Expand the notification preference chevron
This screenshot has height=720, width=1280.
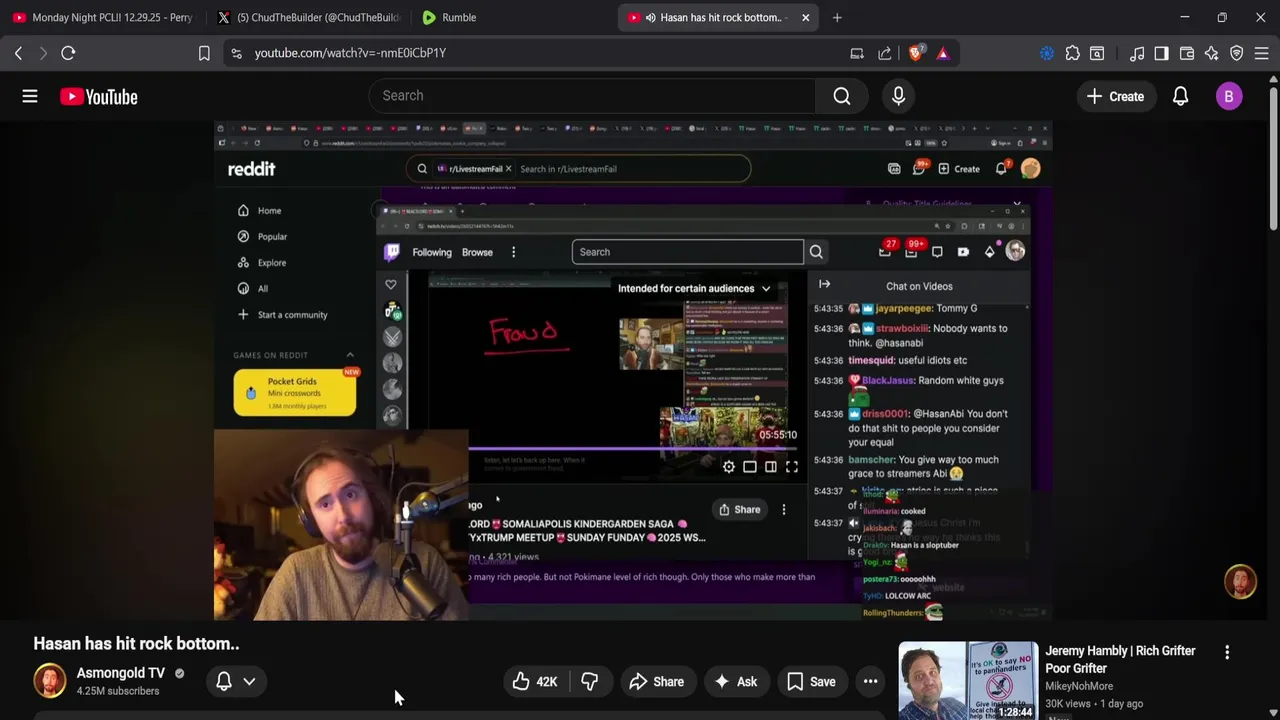(249, 682)
